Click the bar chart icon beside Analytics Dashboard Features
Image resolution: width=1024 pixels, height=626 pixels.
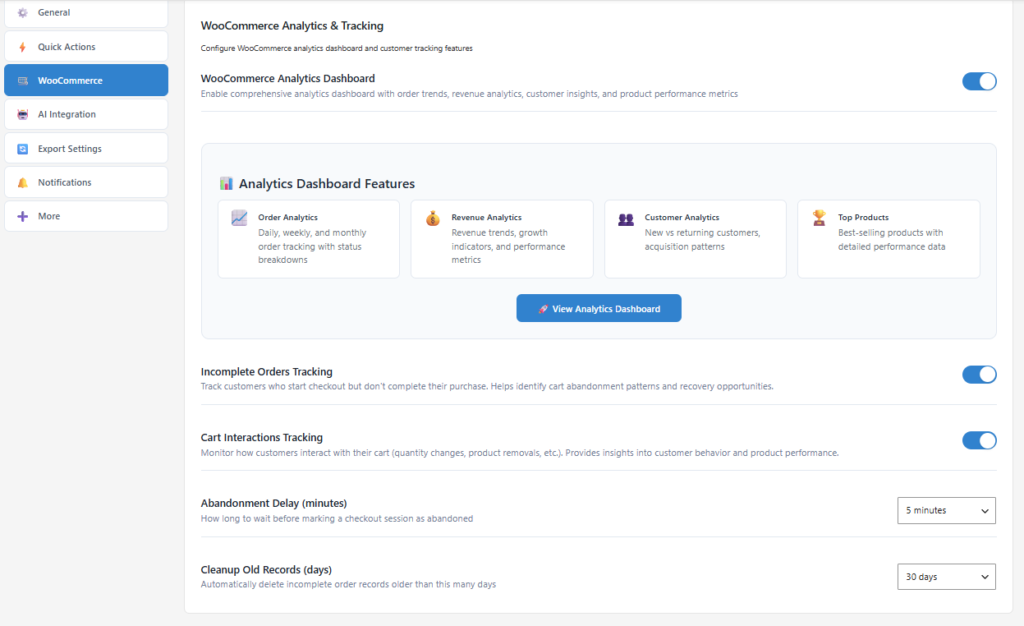pyautogui.click(x=226, y=183)
